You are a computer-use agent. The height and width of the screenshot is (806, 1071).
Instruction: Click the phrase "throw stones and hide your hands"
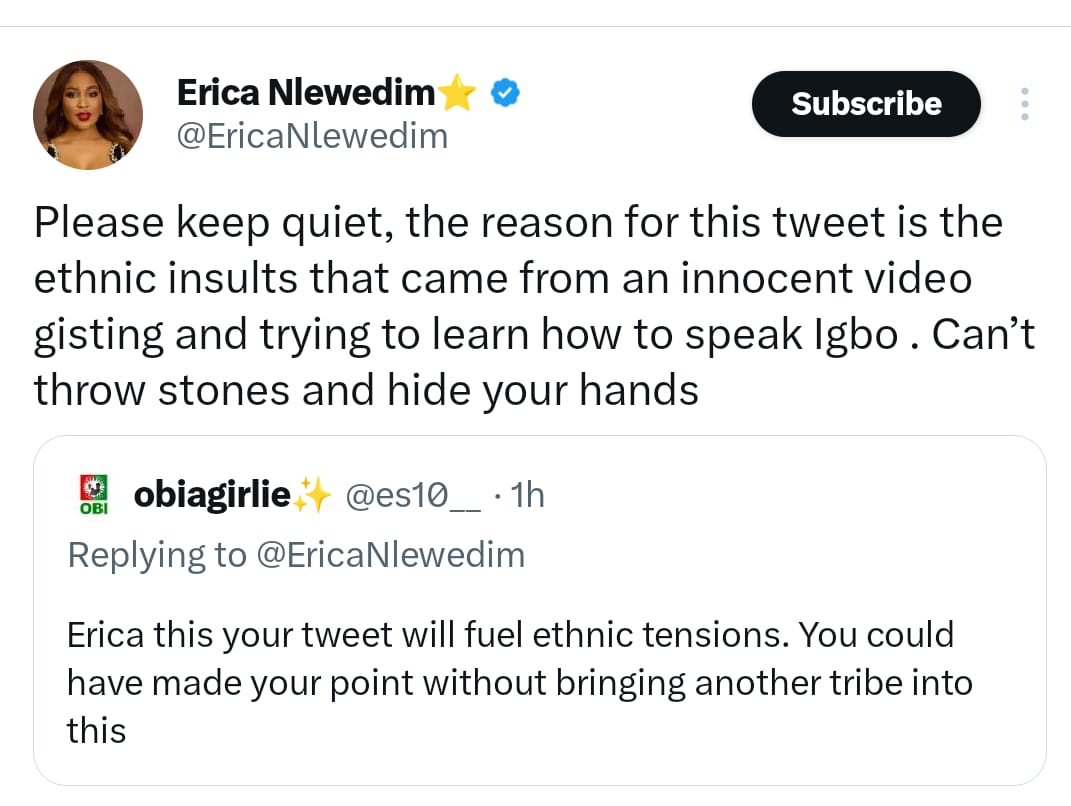pyautogui.click(x=366, y=390)
